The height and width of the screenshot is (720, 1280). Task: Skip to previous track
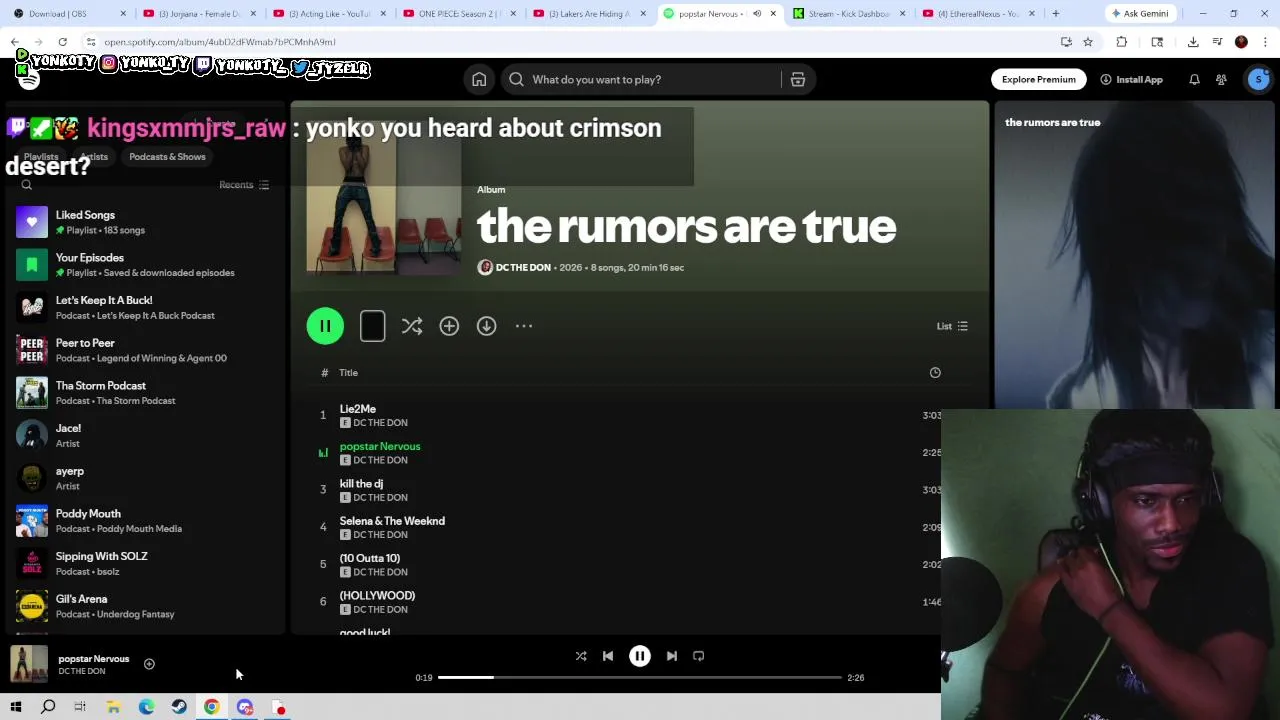click(x=608, y=656)
